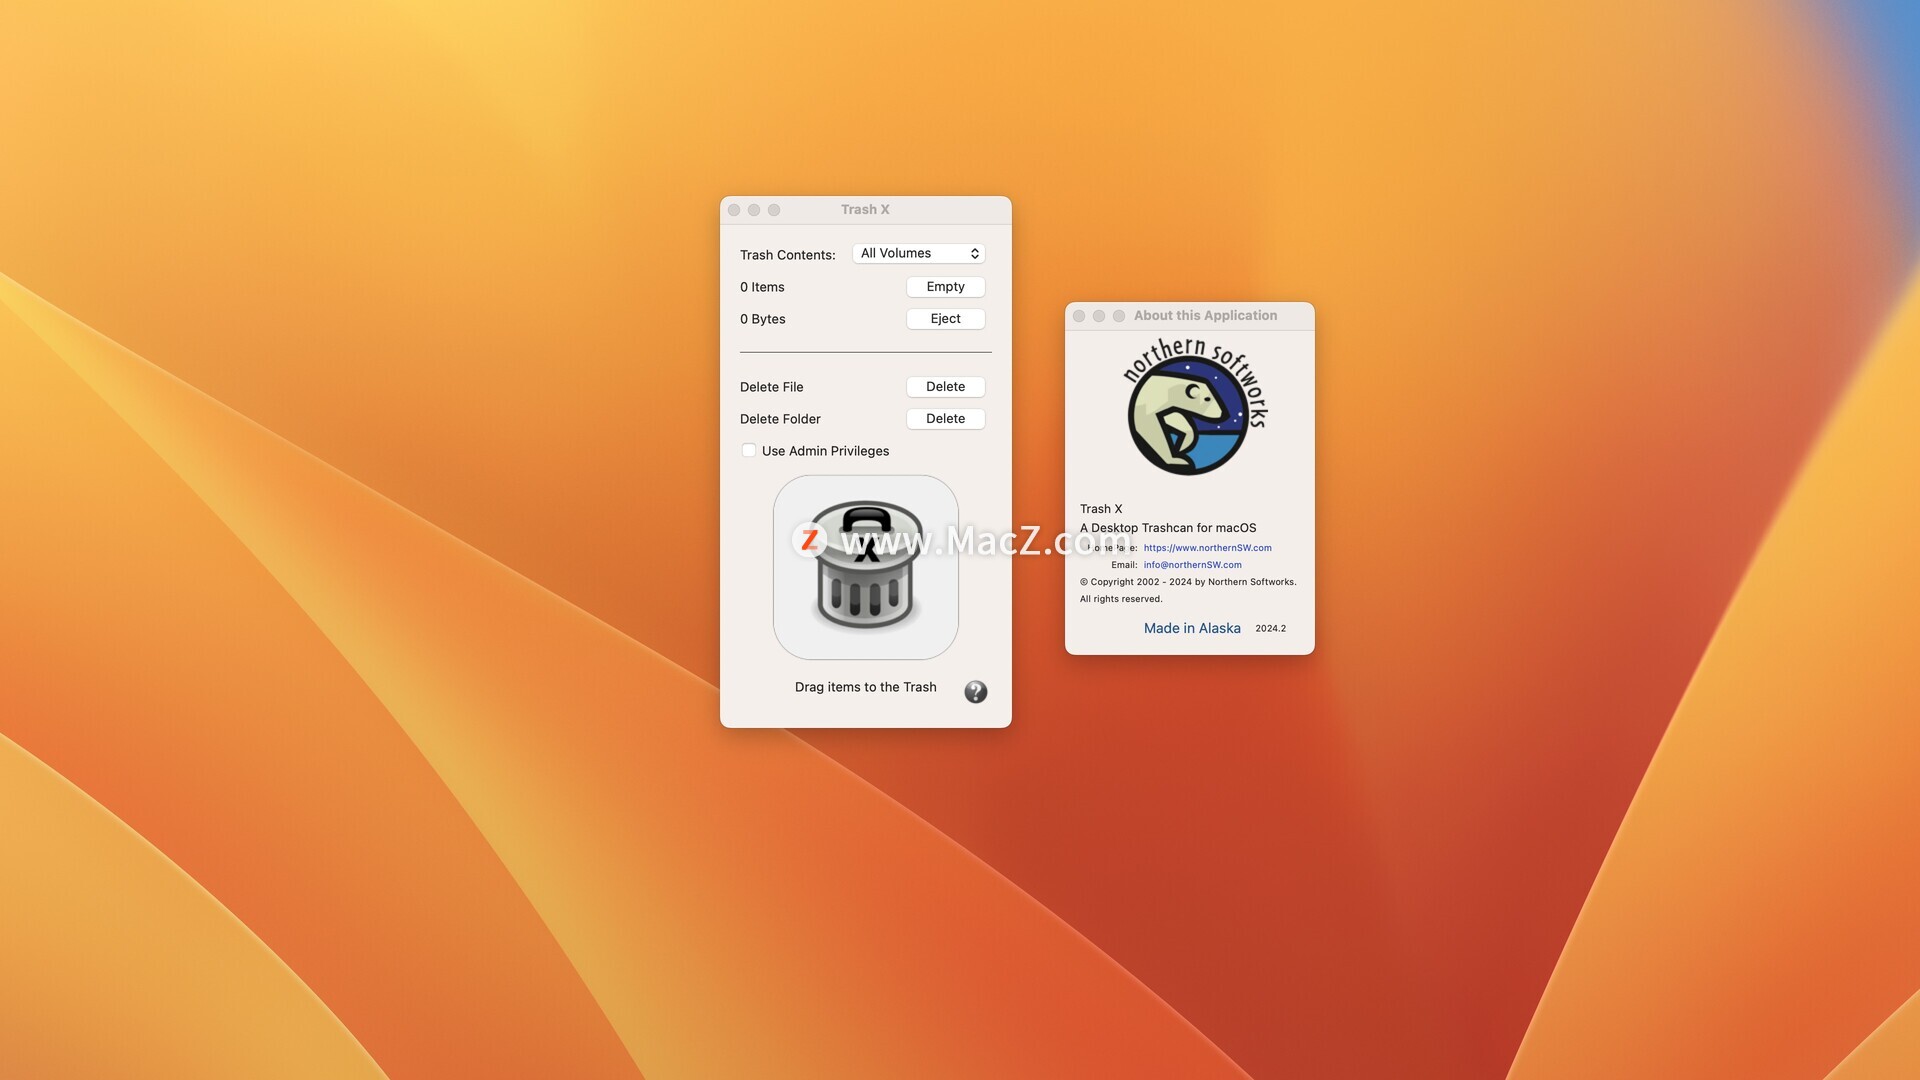The width and height of the screenshot is (1920, 1080).
Task: Click the Made in Alaska text
Action: [1192, 628]
